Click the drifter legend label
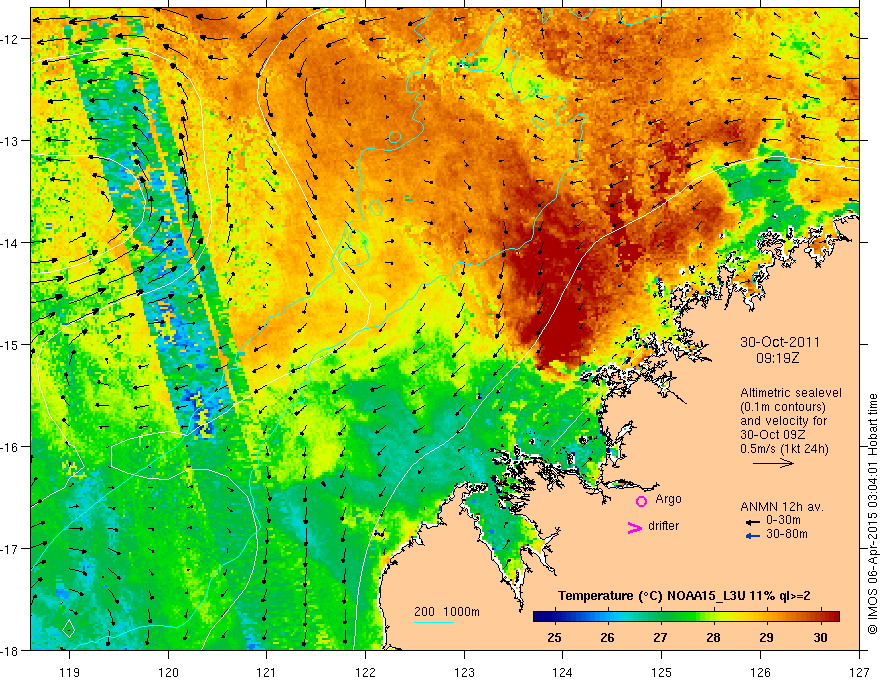This screenshot has height=680, width=880. [663, 526]
